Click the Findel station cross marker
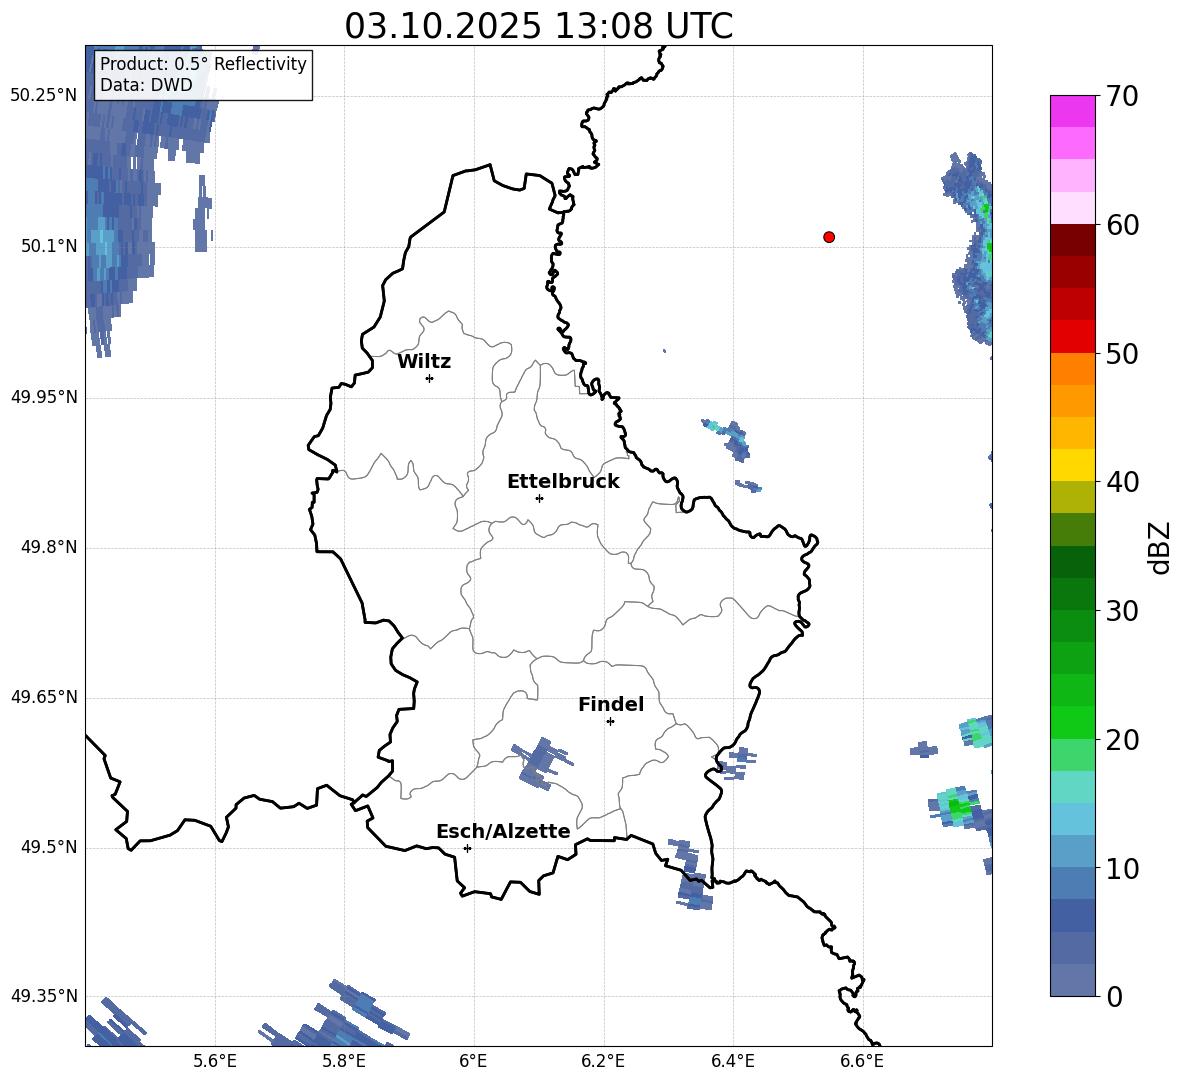The image size is (1184, 1081). click(x=610, y=722)
